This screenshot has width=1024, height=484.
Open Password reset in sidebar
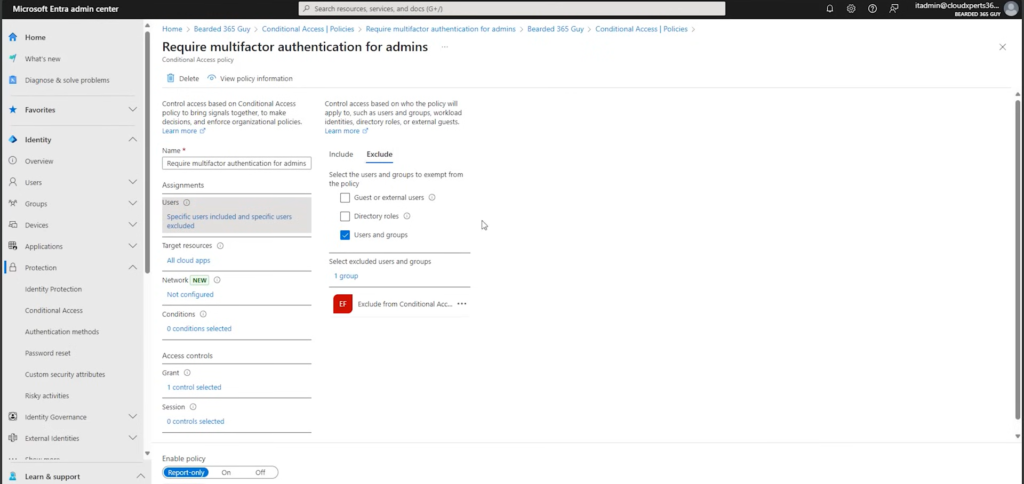pyautogui.click(x=48, y=353)
